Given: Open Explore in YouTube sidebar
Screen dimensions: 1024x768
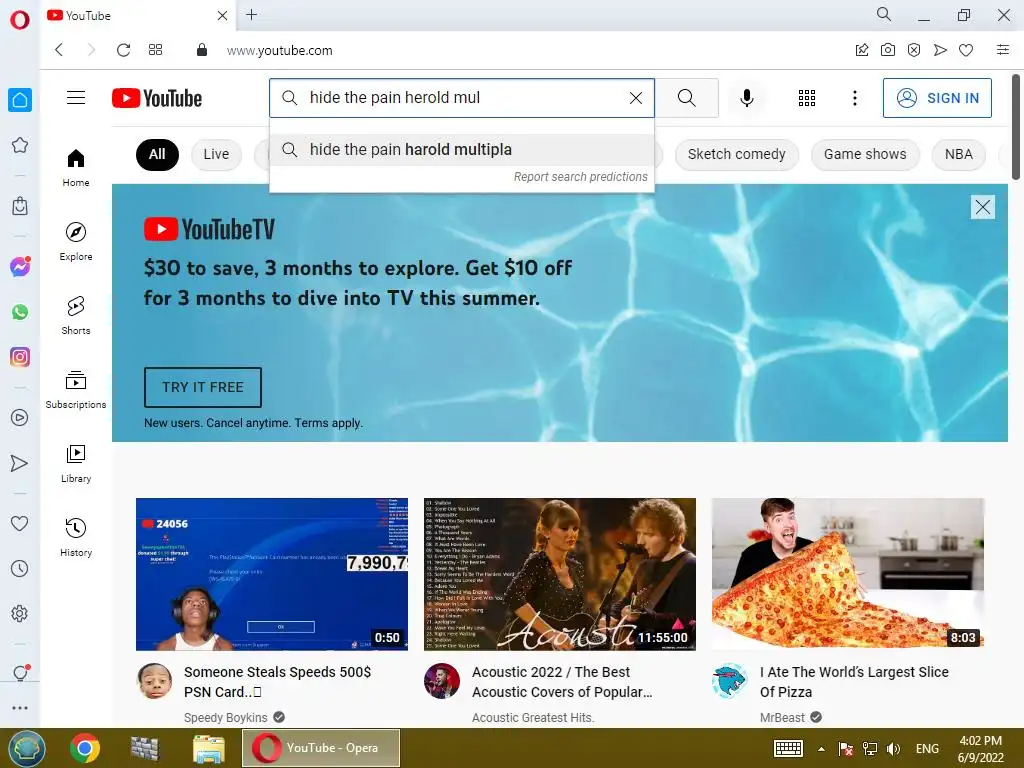Looking at the screenshot, I should click(x=76, y=242).
